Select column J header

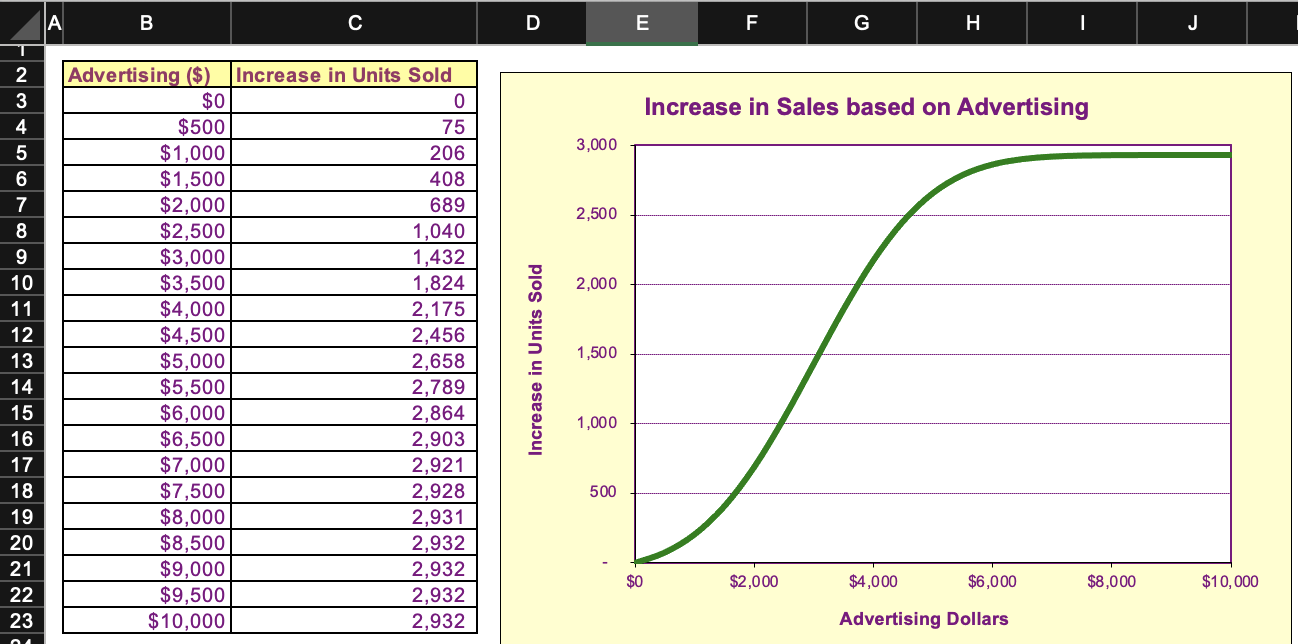1193,23
